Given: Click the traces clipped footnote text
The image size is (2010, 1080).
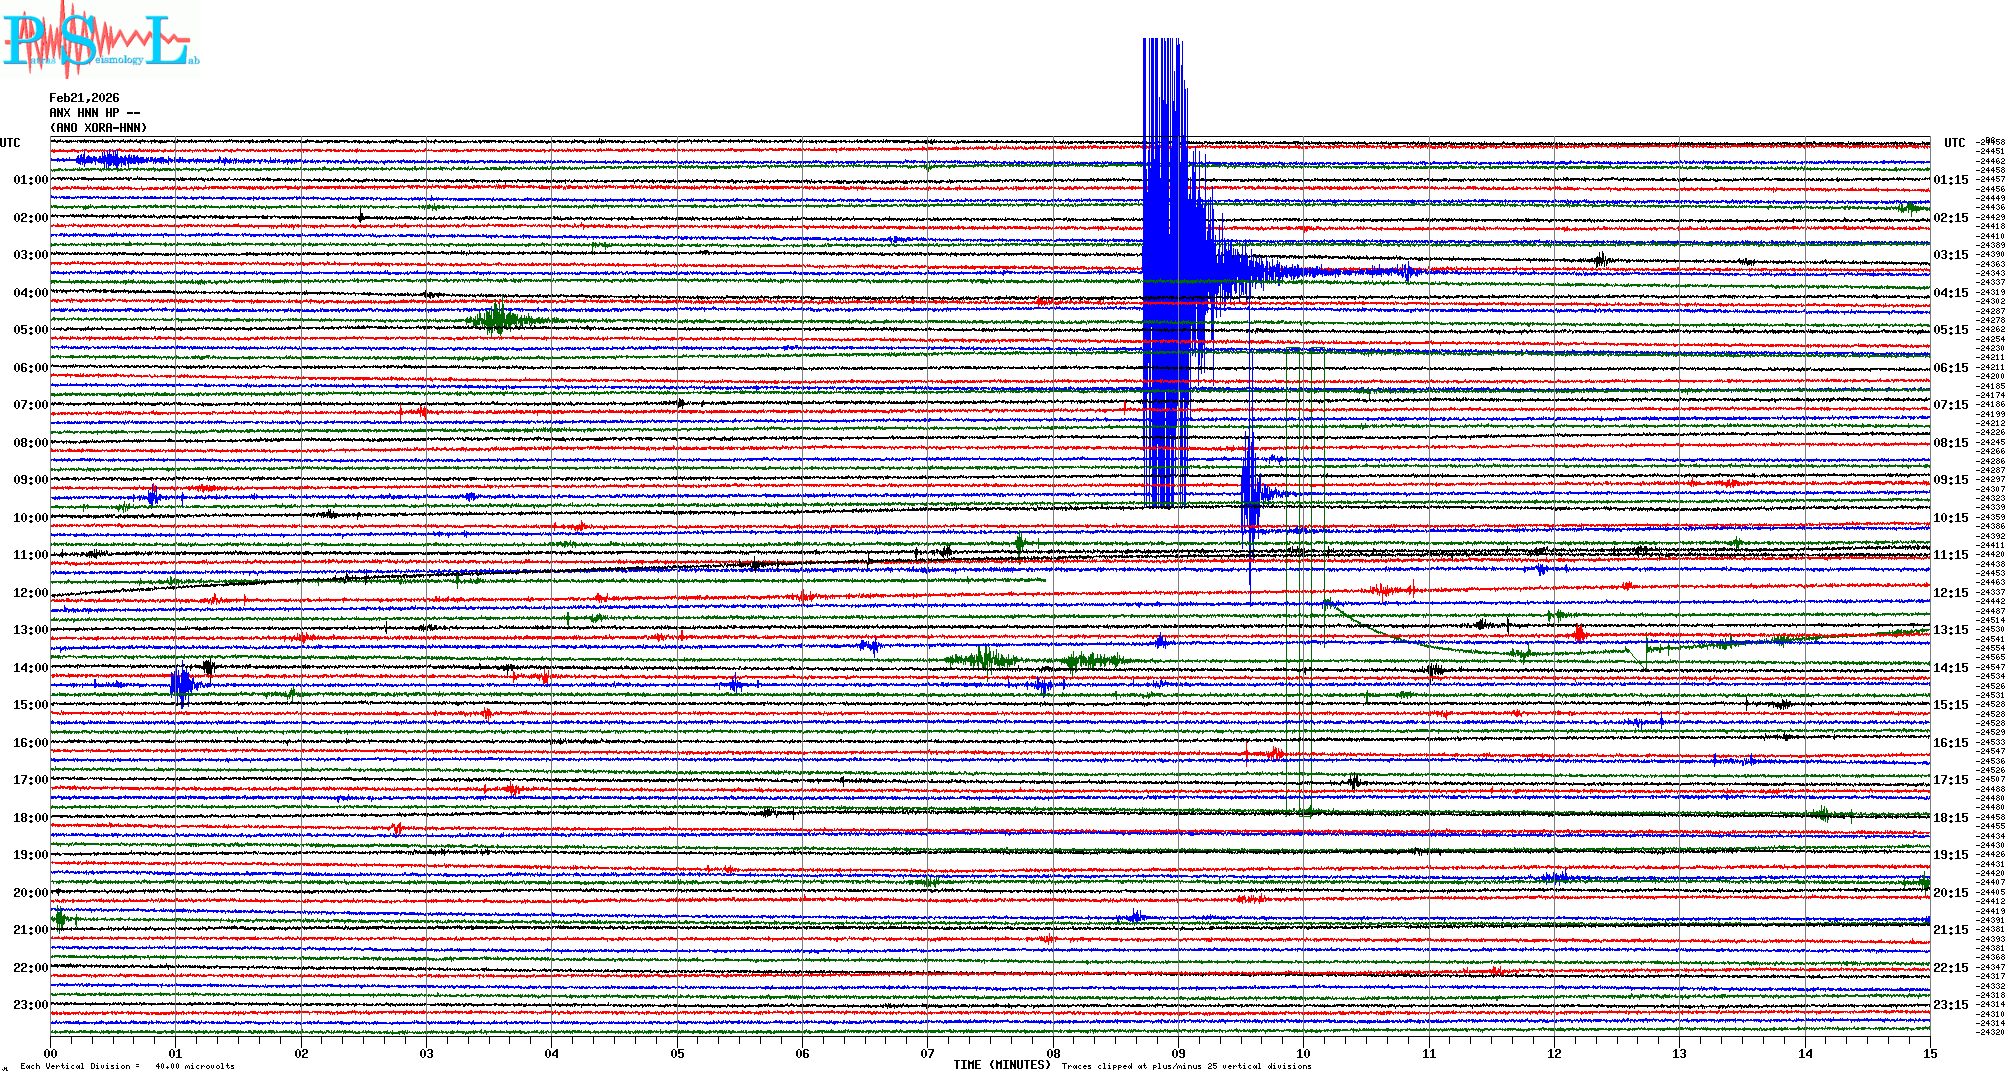Looking at the screenshot, I should (1186, 1066).
